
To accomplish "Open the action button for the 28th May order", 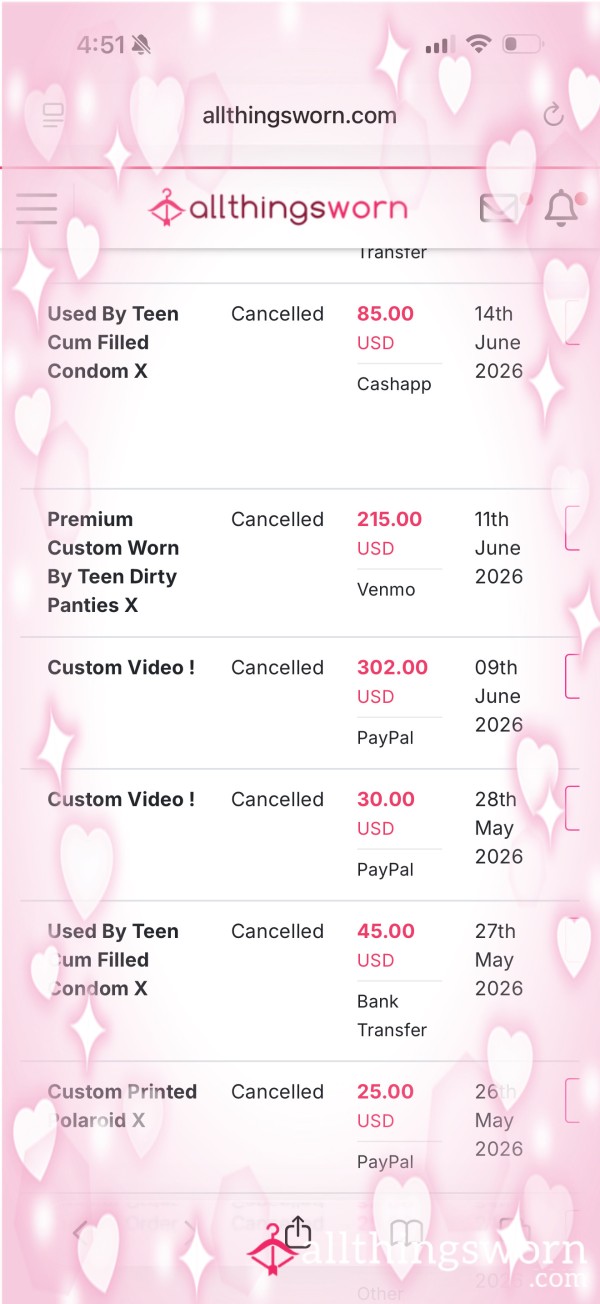I will [573, 808].
